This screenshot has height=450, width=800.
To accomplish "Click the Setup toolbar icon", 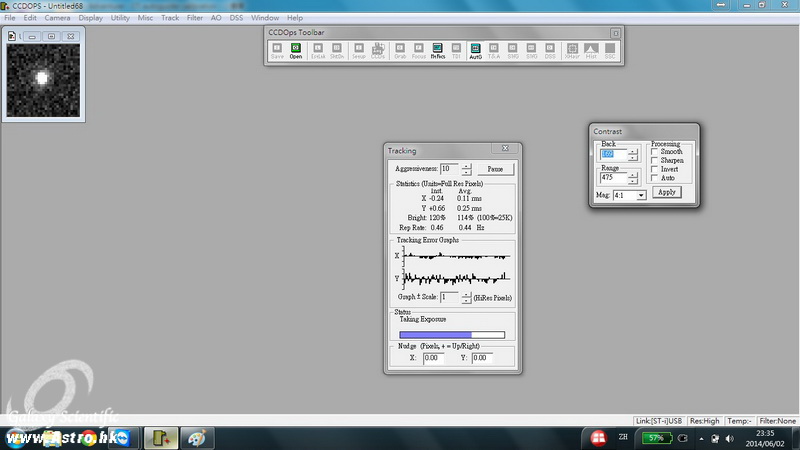I will 358,51.
